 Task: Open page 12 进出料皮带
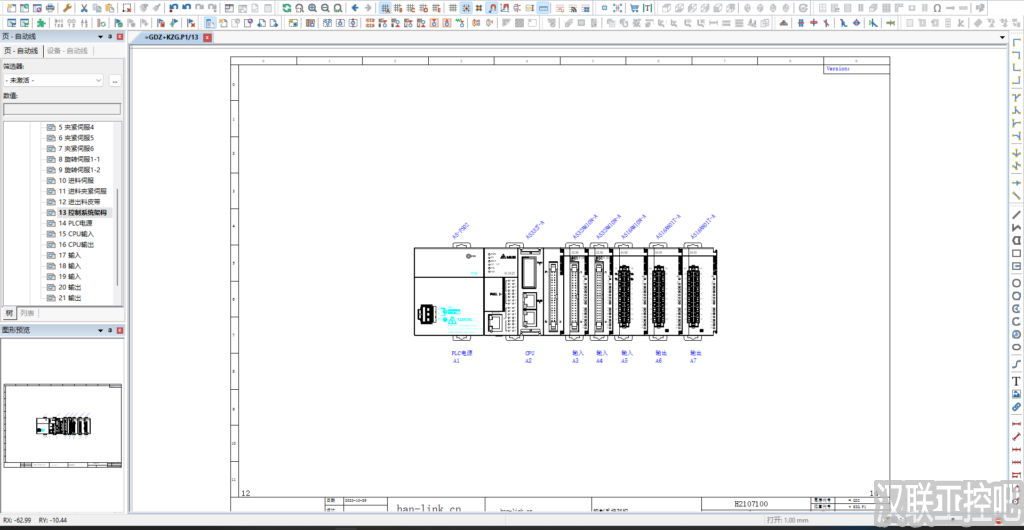(x=79, y=202)
